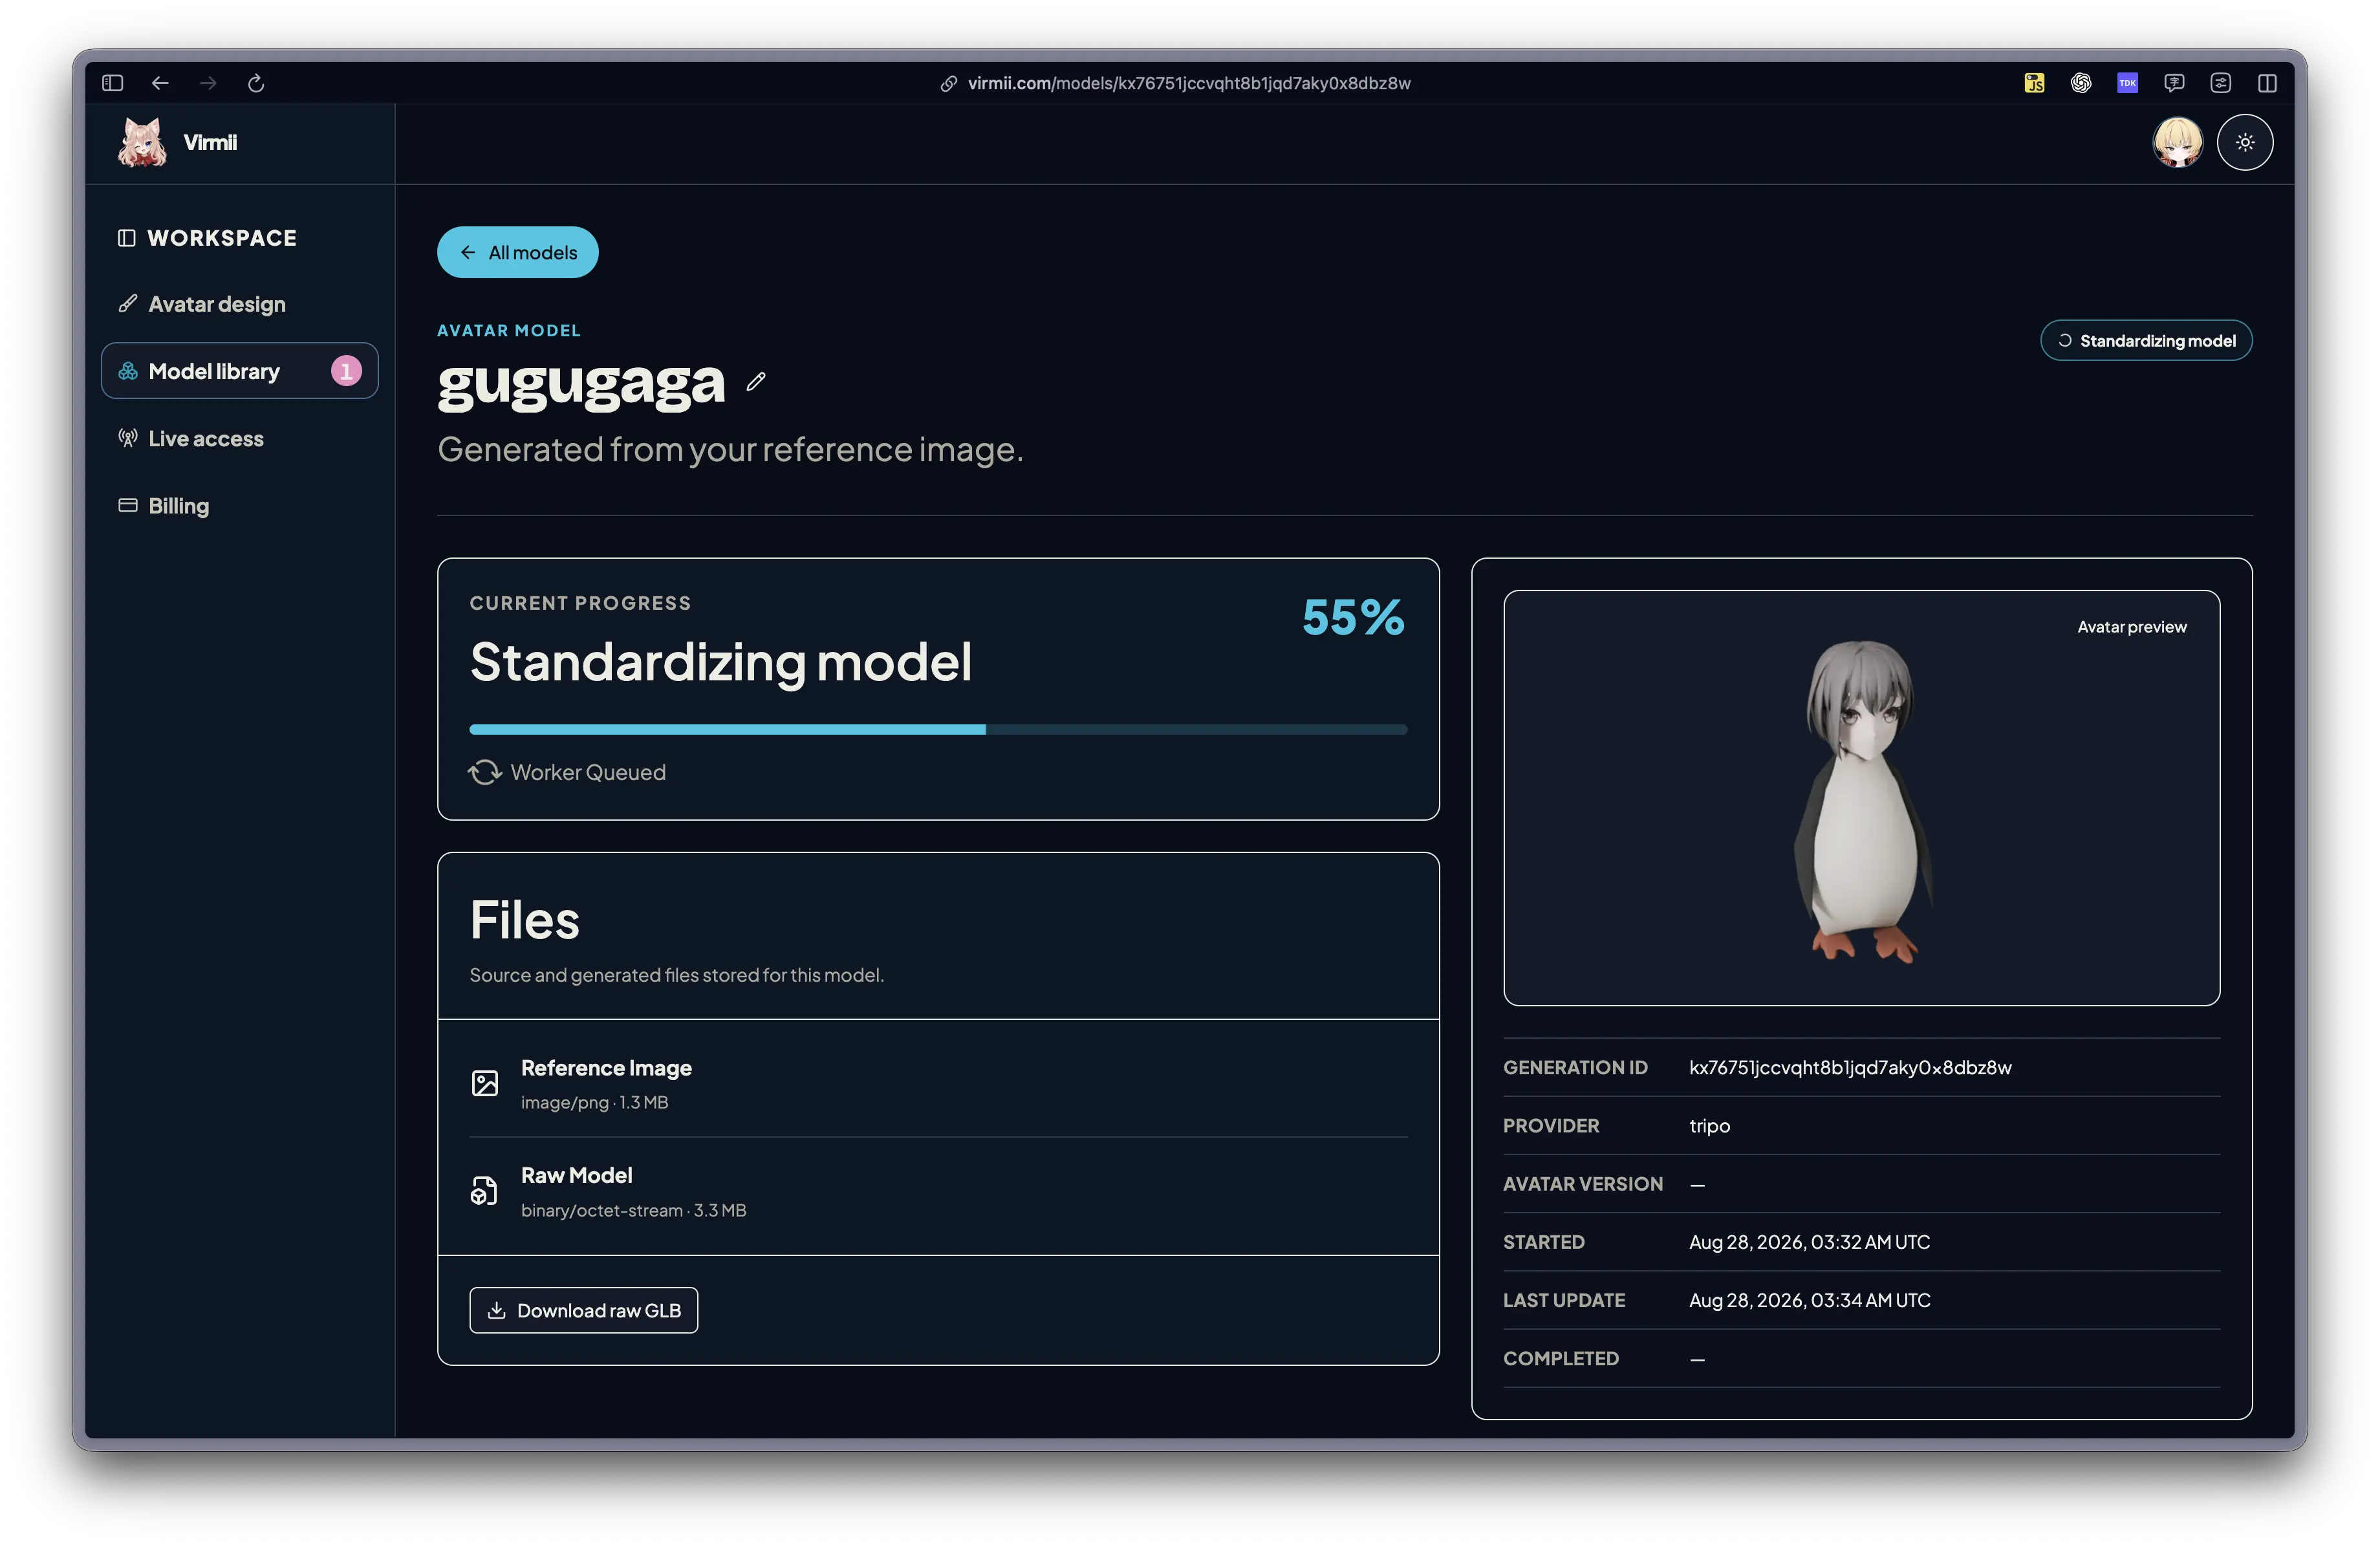Open the sliders extension icon in toolbar
Viewport: 2380px width, 1547px height.
[2220, 83]
